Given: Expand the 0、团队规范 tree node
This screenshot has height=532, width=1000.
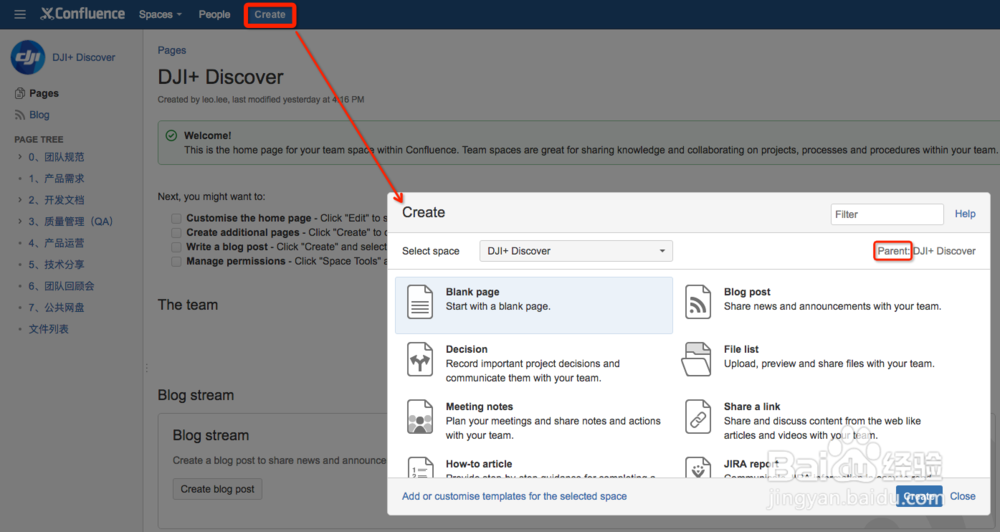Looking at the screenshot, I should coord(20,156).
